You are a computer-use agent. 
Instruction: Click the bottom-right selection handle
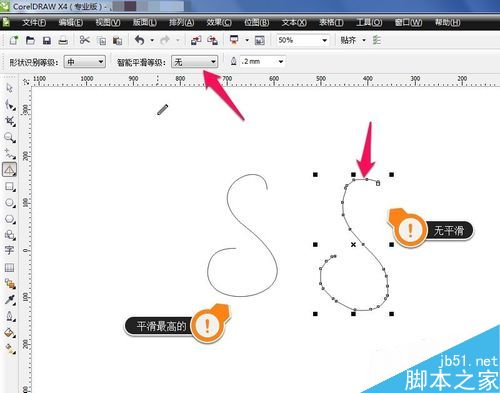pos(392,314)
